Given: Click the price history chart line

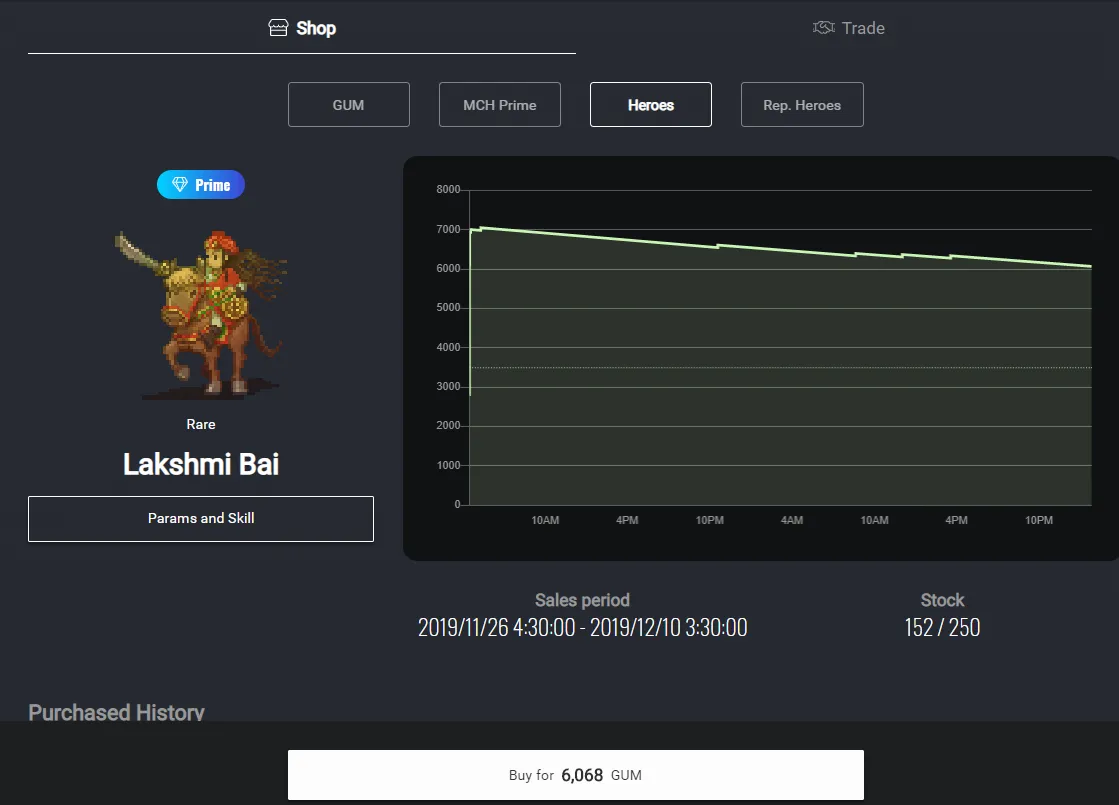Looking at the screenshot, I should [781, 248].
